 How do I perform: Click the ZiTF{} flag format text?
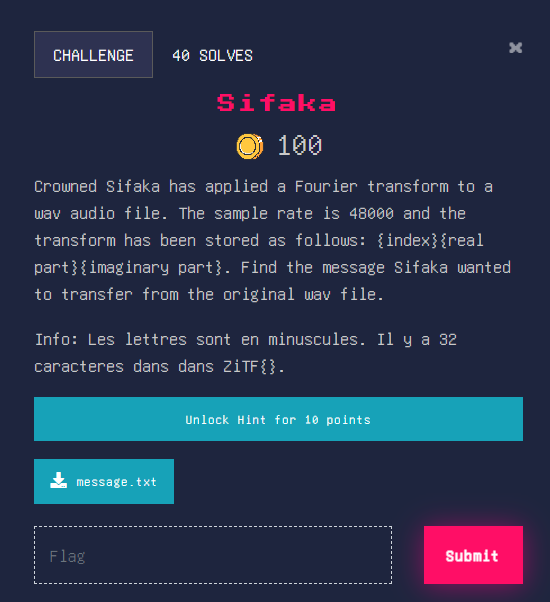(254, 367)
